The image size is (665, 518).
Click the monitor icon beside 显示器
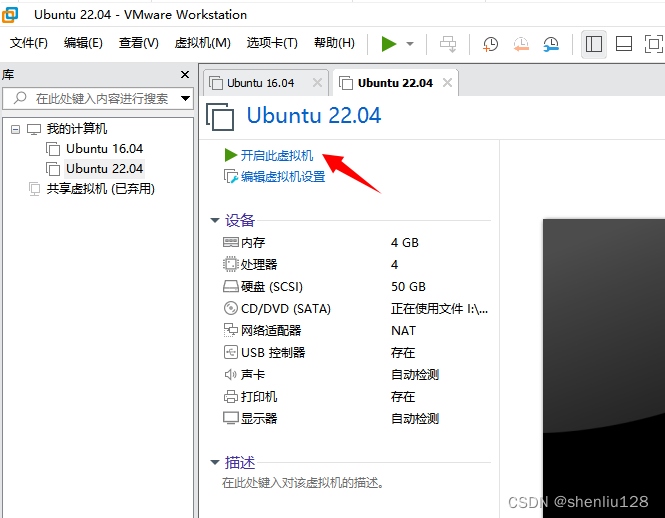[231, 418]
